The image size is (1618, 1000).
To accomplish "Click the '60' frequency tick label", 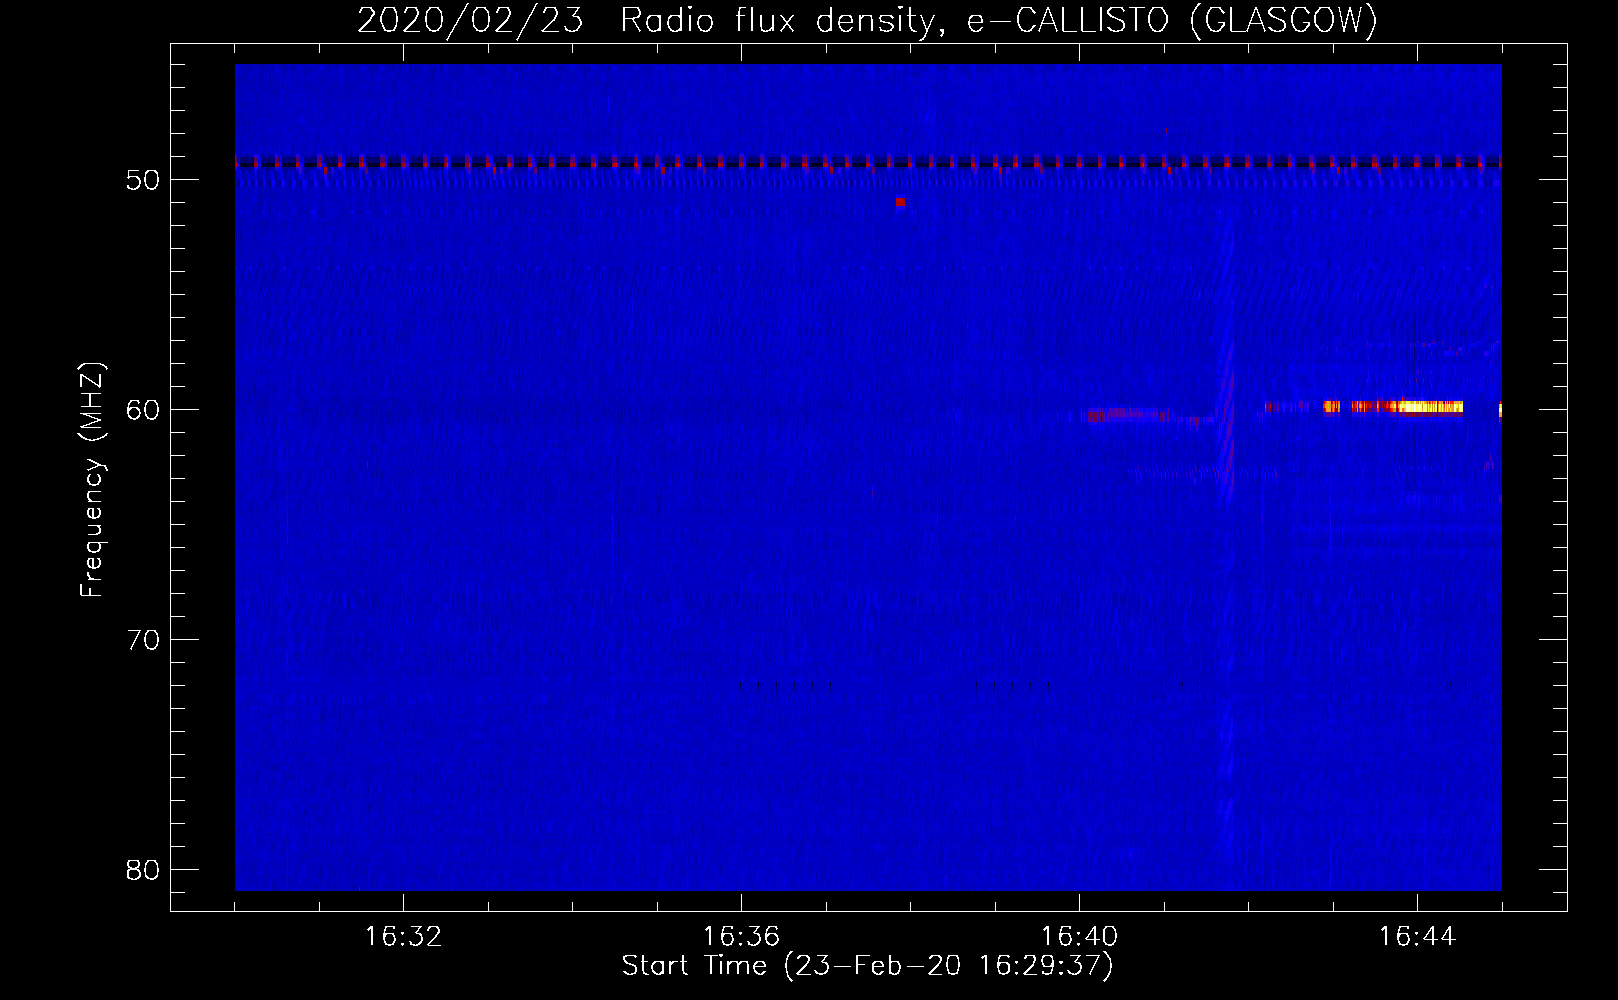I will [143, 410].
